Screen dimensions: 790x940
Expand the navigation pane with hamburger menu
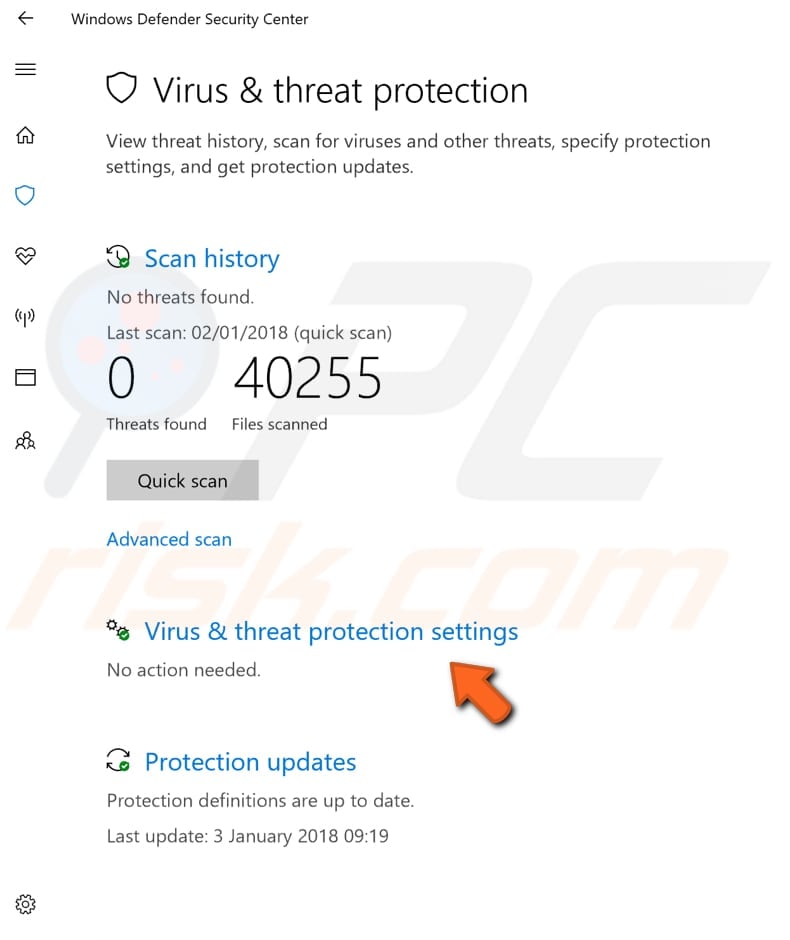point(25,69)
